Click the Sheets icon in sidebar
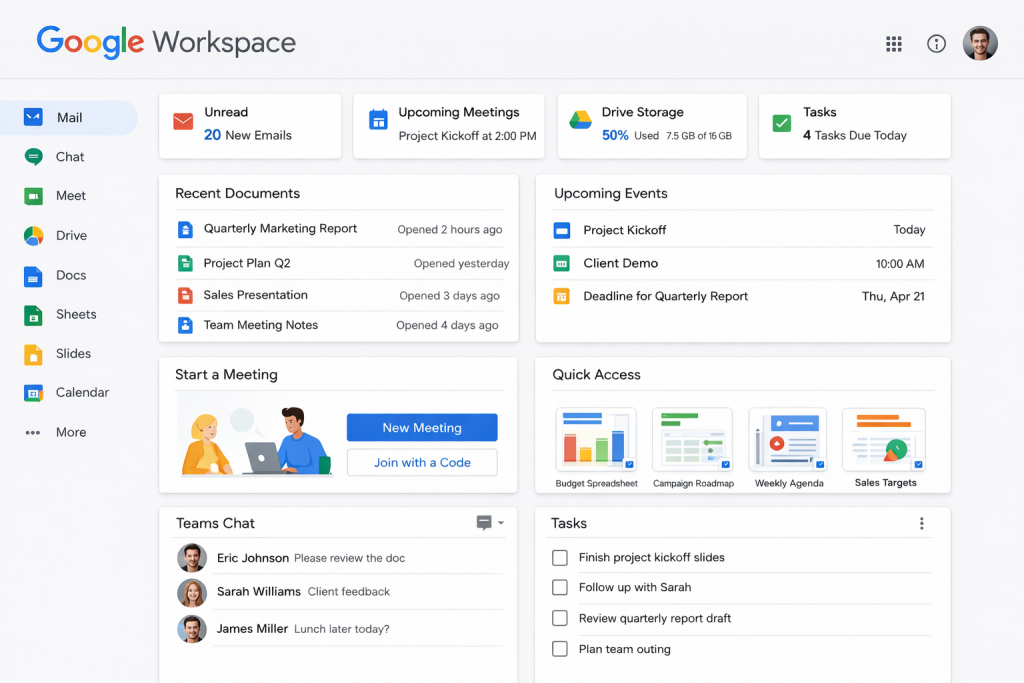Viewport: 1024px width, 683px height. pos(34,315)
